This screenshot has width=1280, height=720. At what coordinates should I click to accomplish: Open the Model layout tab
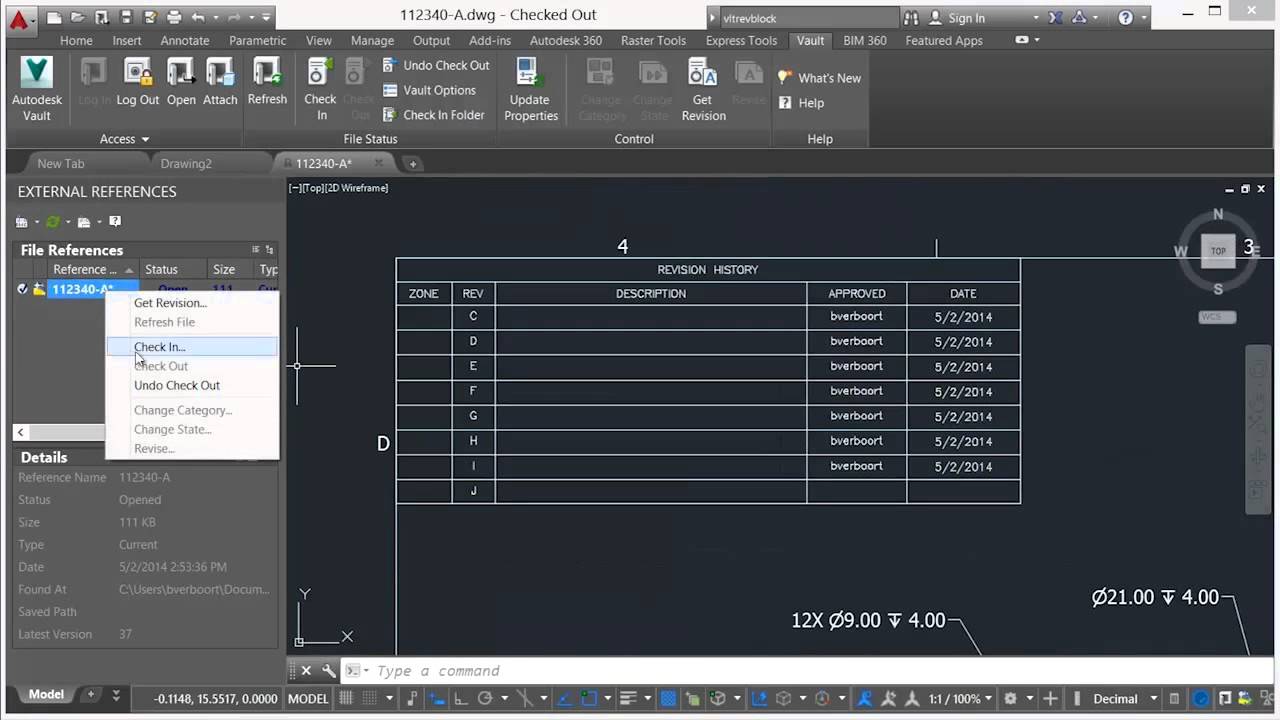point(46,695)
